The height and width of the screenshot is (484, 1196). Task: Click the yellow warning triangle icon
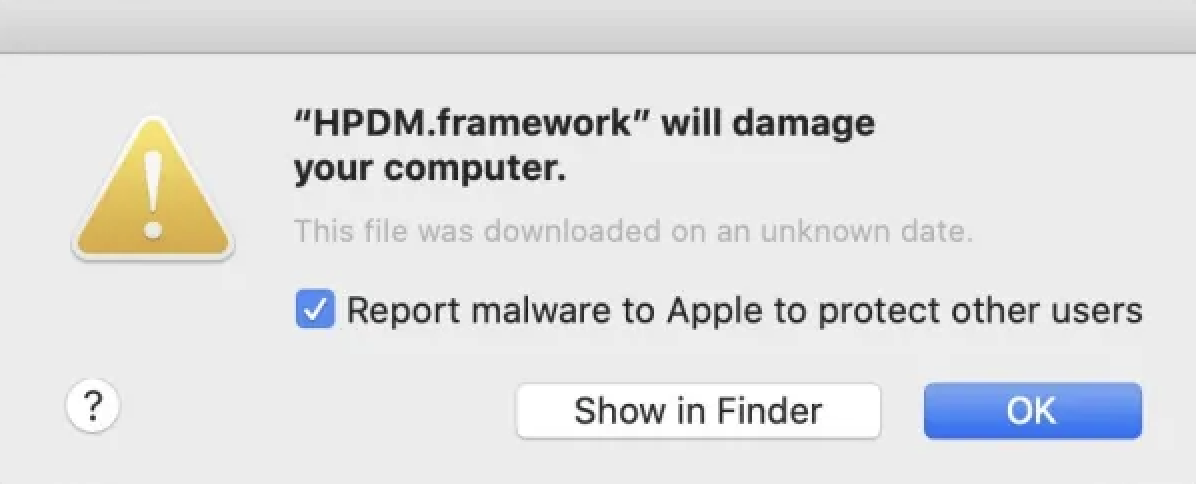coord(152,190)
